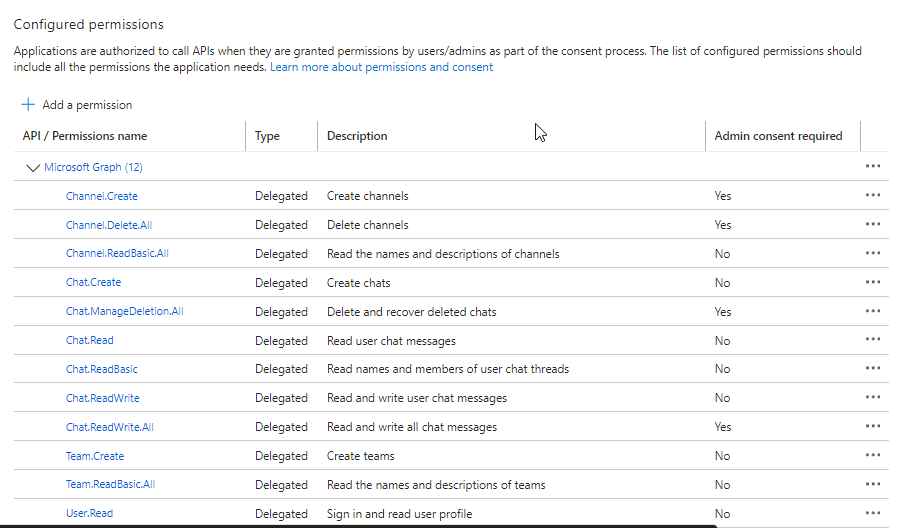Open the Chat.Create permission

93,282
